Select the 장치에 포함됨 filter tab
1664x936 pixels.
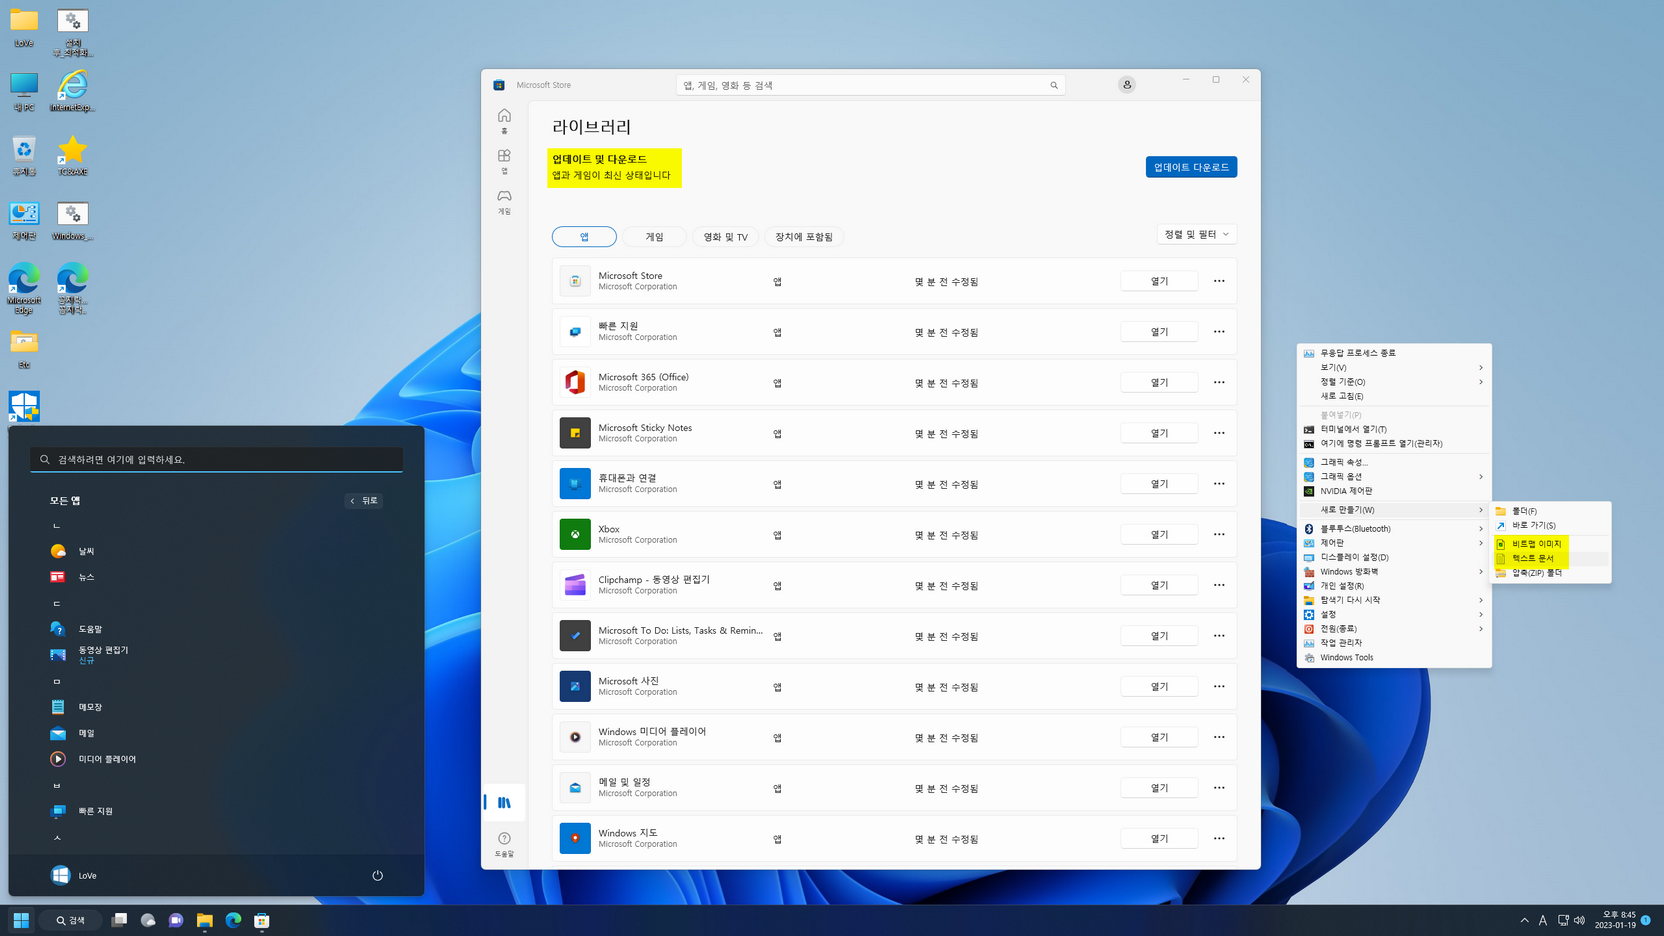coord(804,237)
